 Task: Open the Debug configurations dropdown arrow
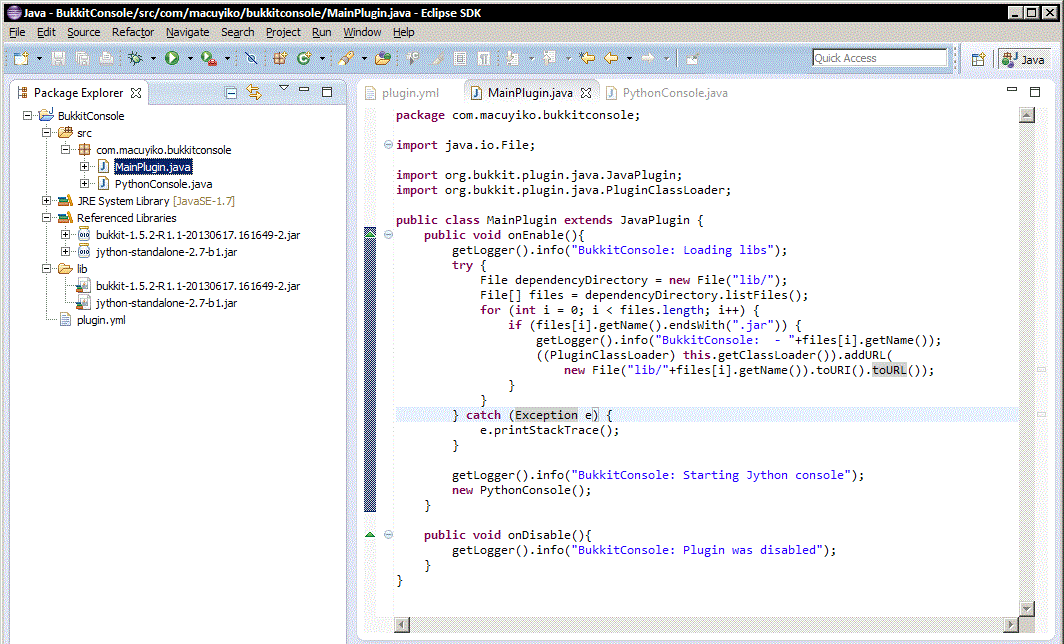(153, 59)
